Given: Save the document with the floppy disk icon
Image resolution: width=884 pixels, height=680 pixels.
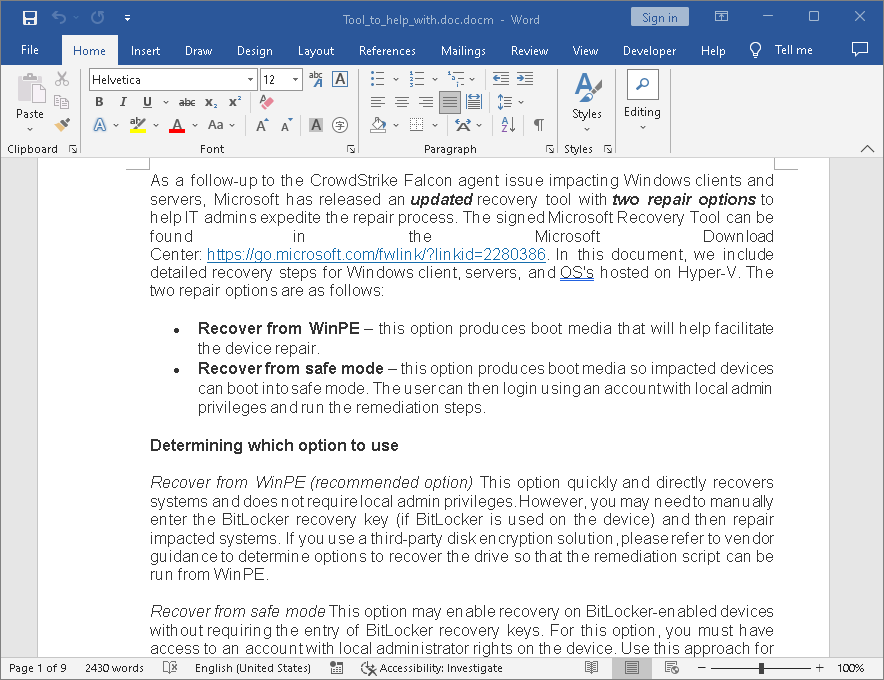Looking at the screenshot, I should tap(30, 17).
